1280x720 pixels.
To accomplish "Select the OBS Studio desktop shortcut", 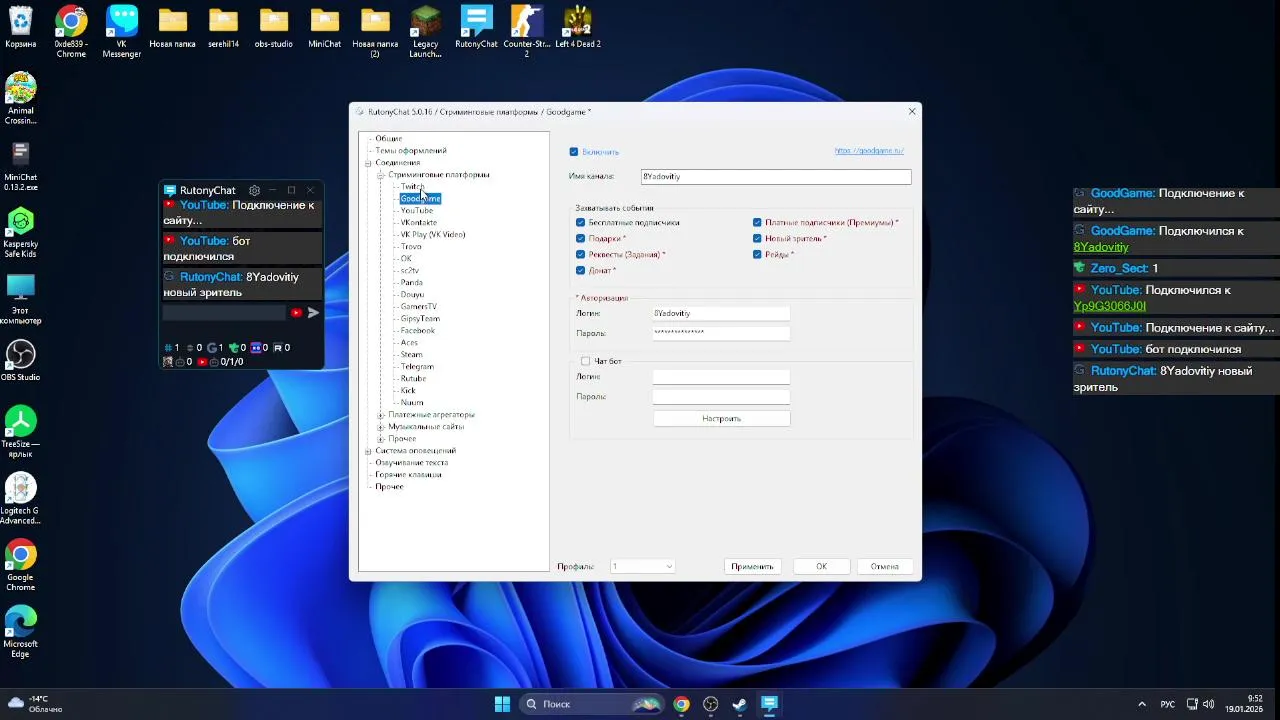I will pos(21,360).
